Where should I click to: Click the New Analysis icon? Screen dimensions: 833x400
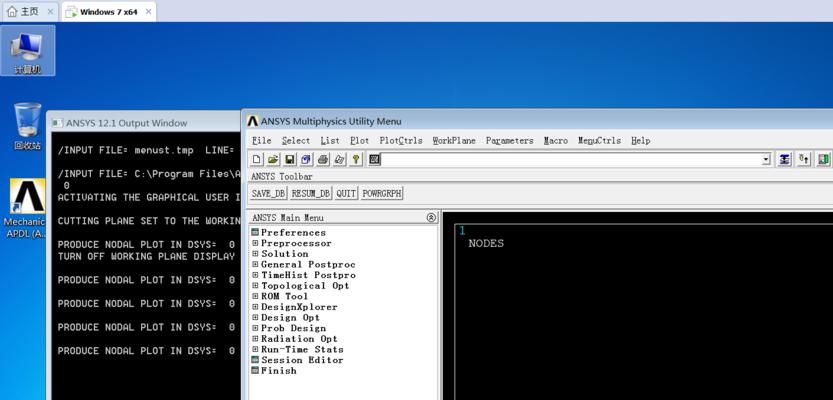pos(257,159)
